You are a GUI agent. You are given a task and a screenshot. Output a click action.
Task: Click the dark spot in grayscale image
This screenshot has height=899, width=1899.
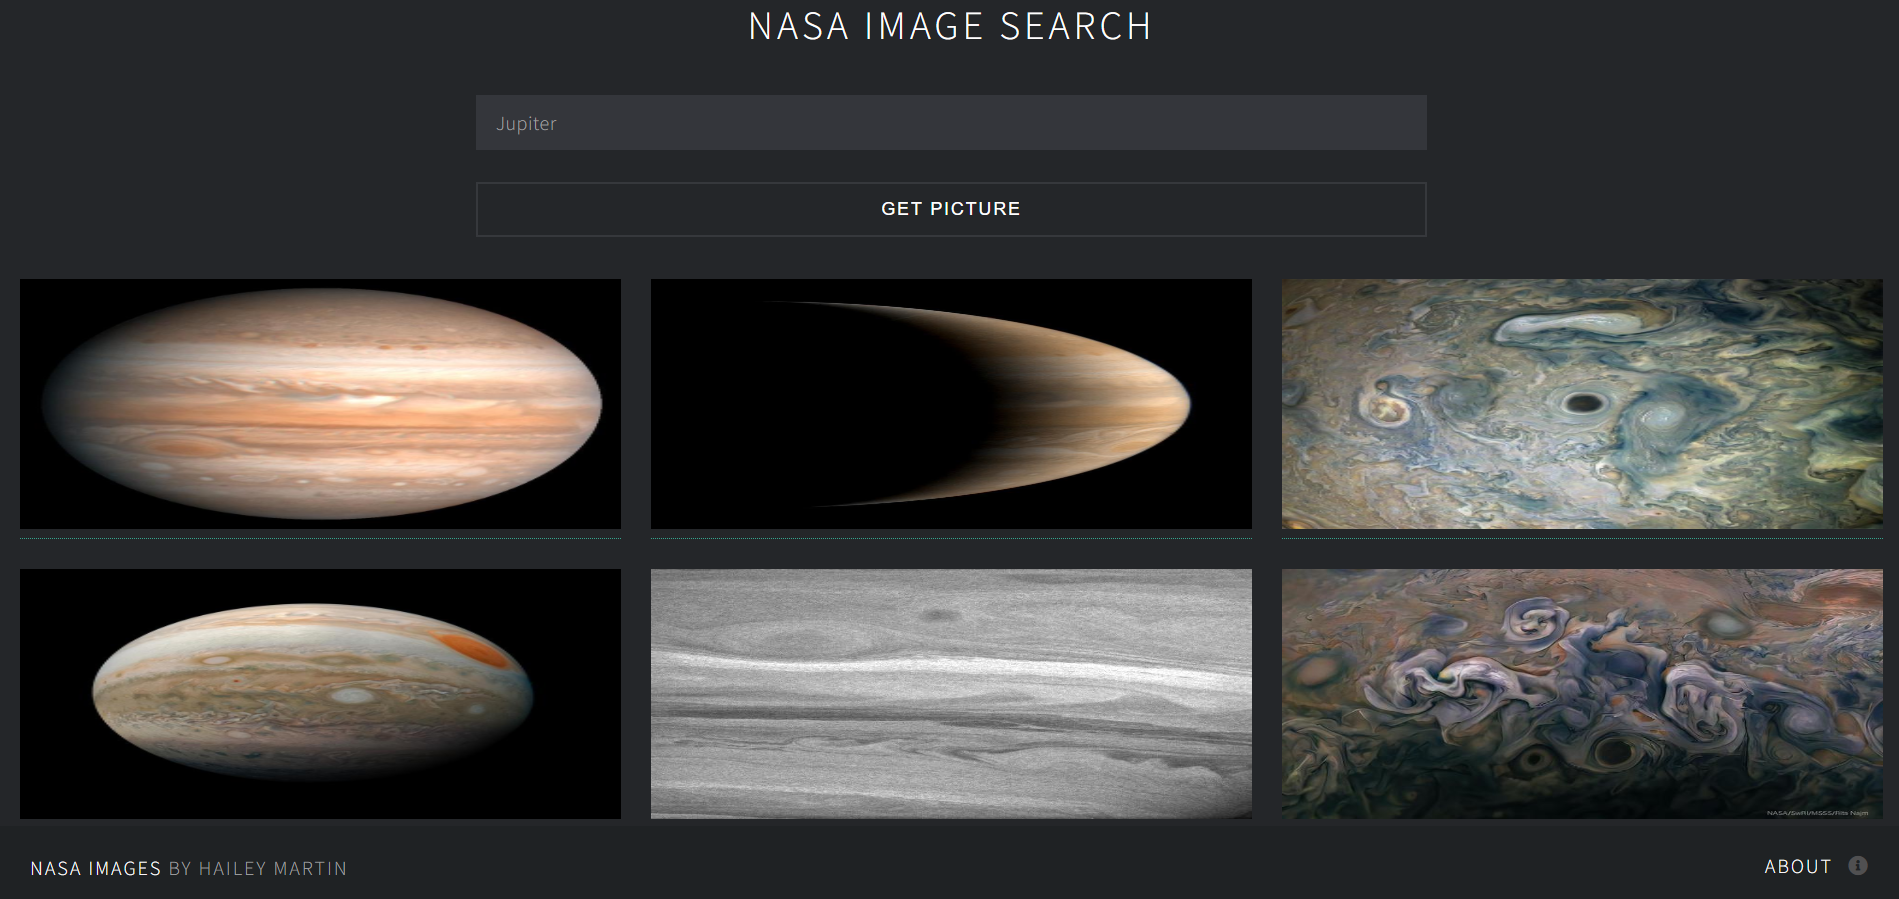pyautogui.click(x=937, y=615)
